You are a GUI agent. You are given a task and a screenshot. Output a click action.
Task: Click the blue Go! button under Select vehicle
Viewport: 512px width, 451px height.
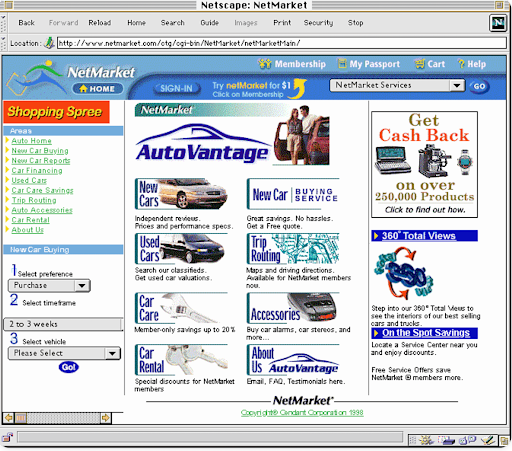point(69,367)
